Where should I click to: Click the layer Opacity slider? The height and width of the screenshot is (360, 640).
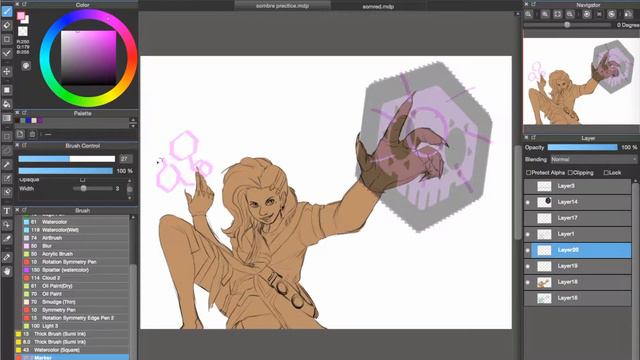pos(582,147)
